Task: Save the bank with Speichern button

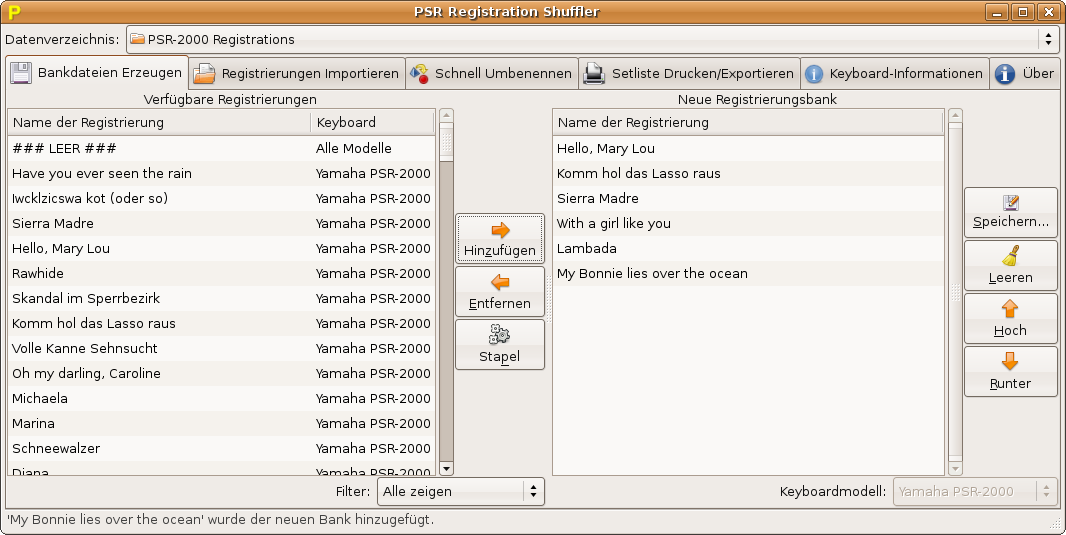Action: click(x=1010, y=212)
